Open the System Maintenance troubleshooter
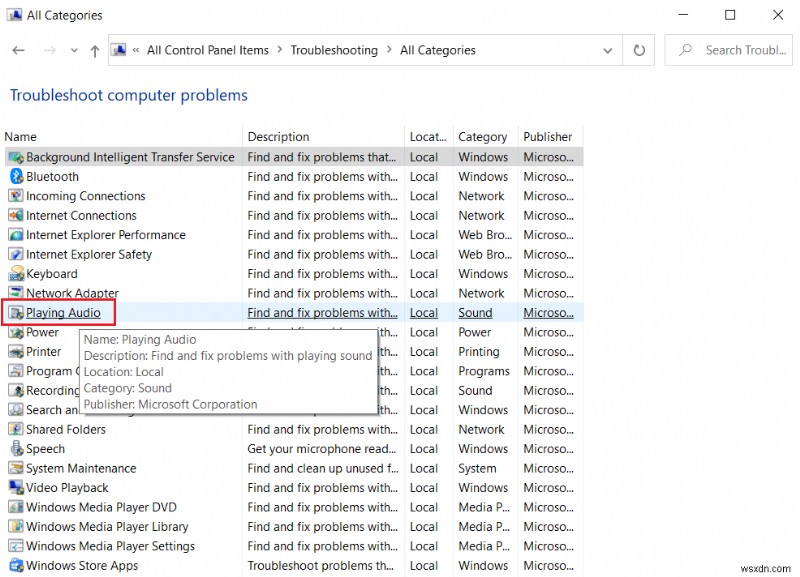 point(82,468)
